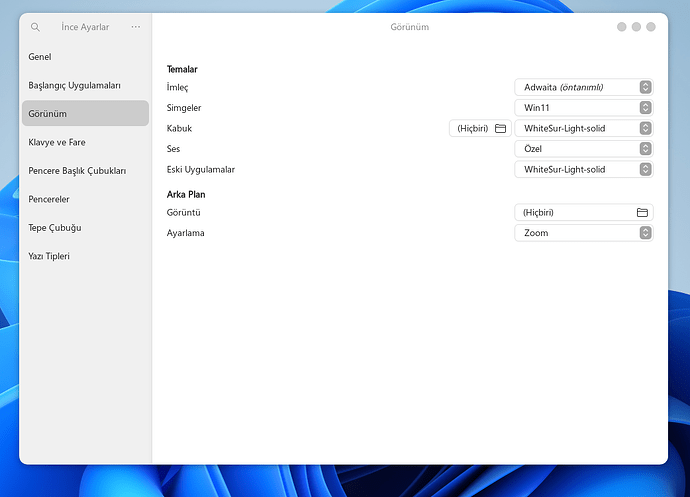Open the Ayarlama Zoom dropdown
The image size is (690, 497).
pyautogui.click(x=584, y=233)
